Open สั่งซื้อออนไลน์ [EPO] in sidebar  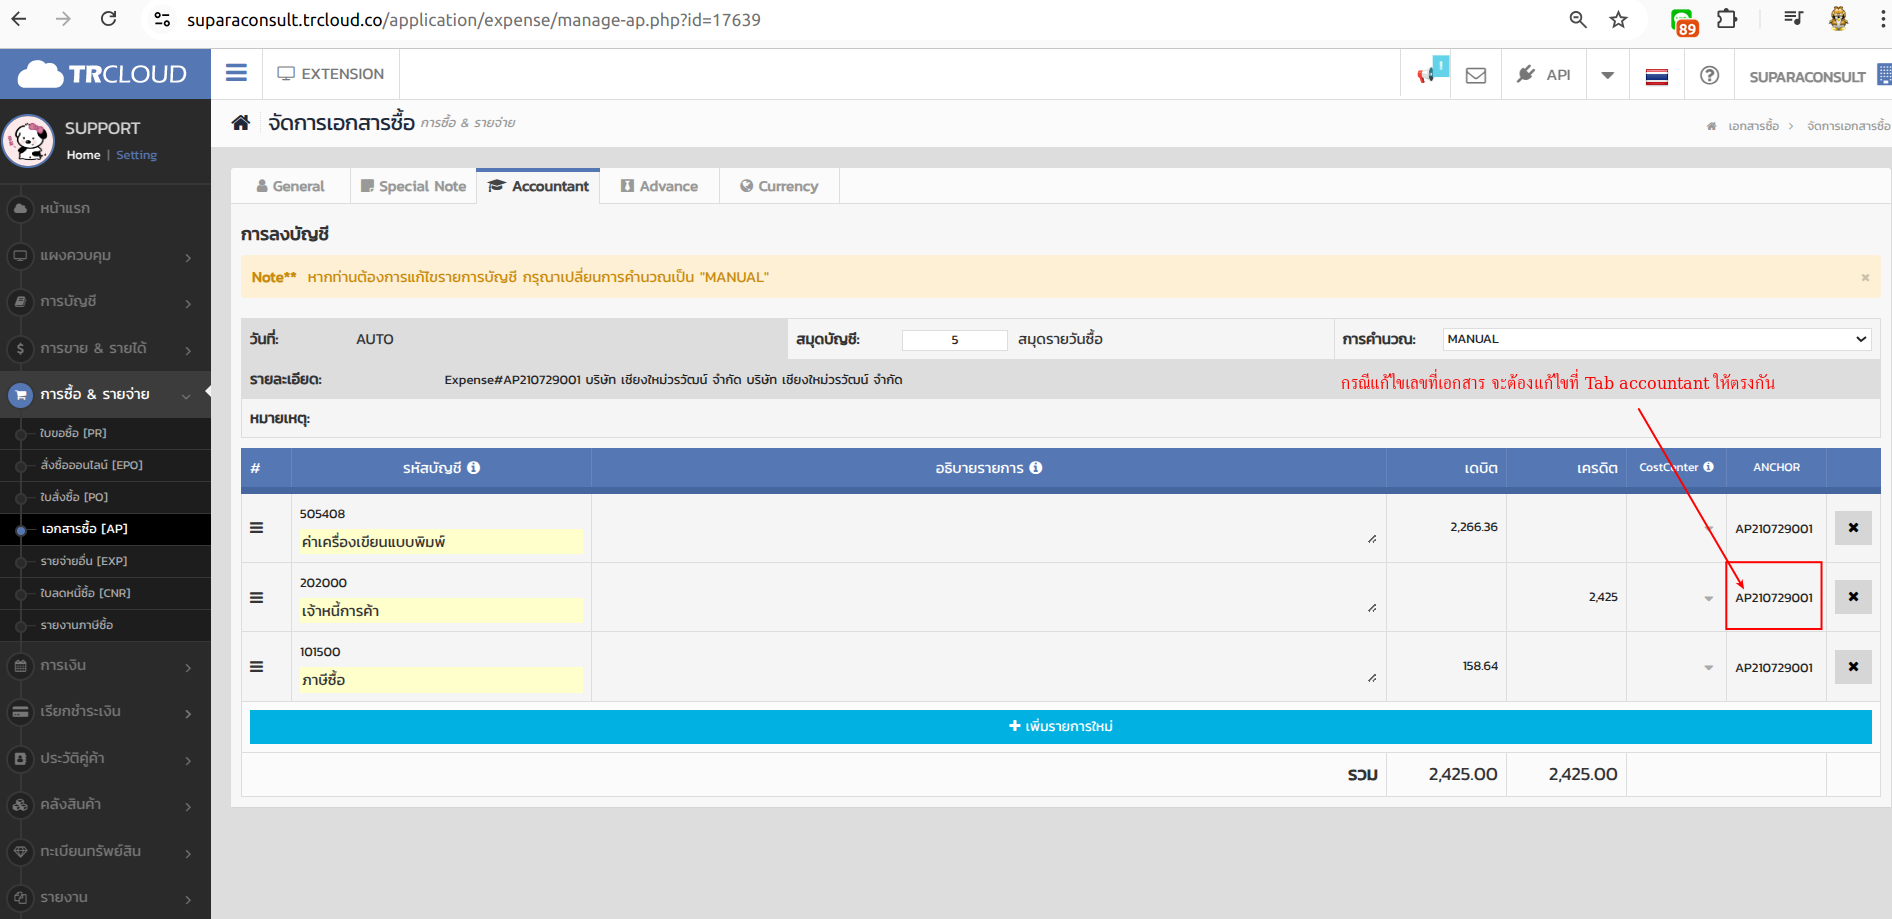91,465
